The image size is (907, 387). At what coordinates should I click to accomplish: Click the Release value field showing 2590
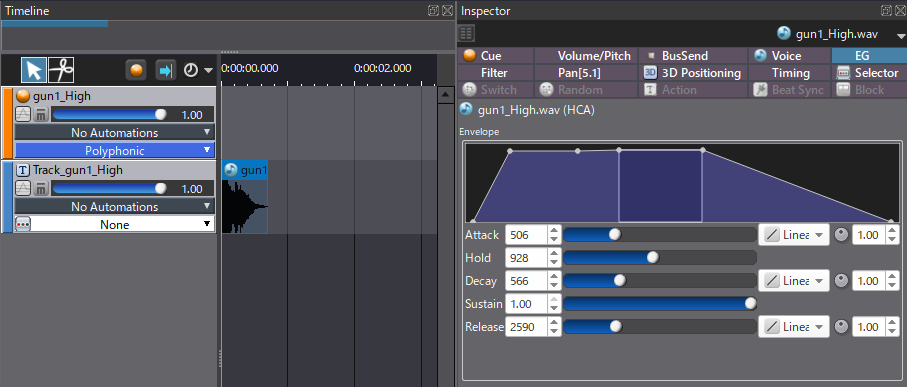(526, 327)
